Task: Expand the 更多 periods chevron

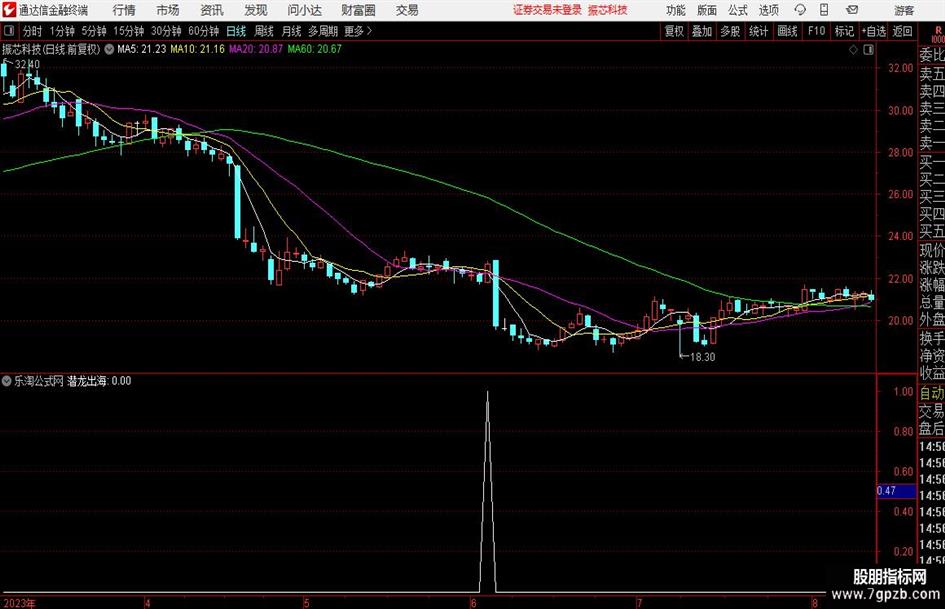Action: coord(359,31)
